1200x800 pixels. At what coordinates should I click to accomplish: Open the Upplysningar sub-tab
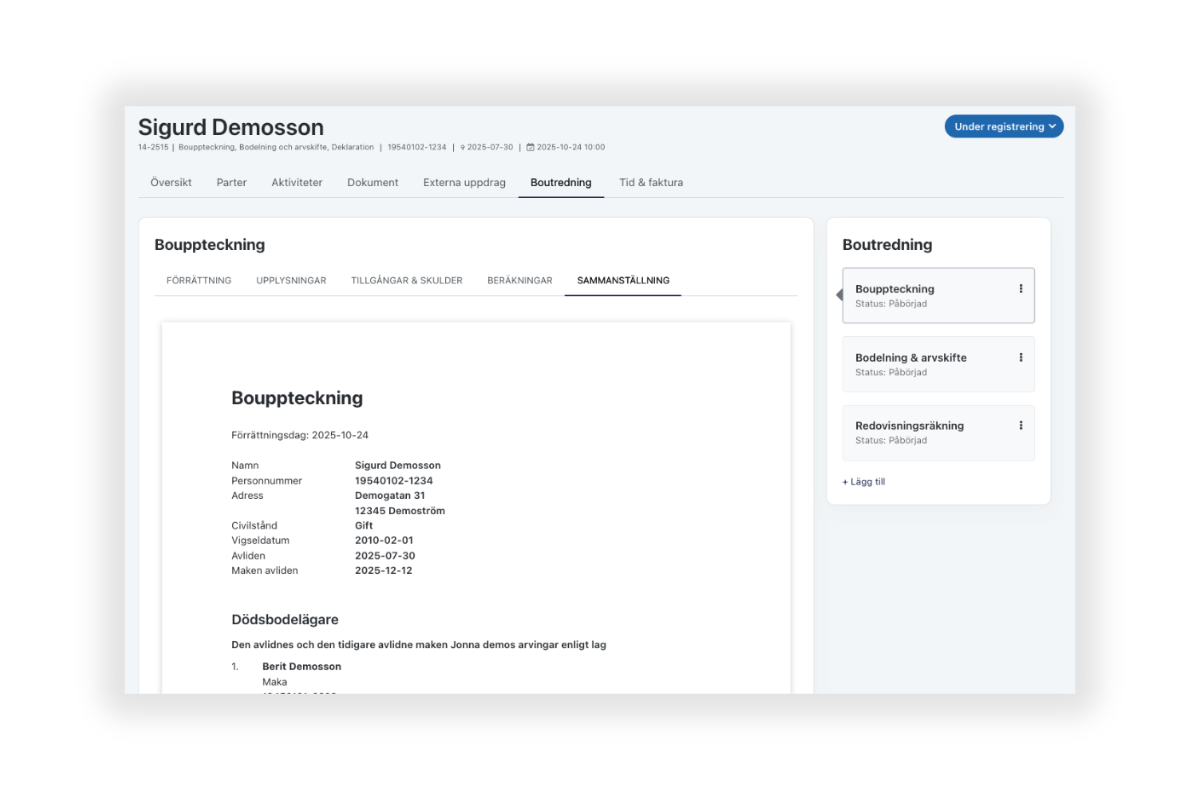(291, 281)
